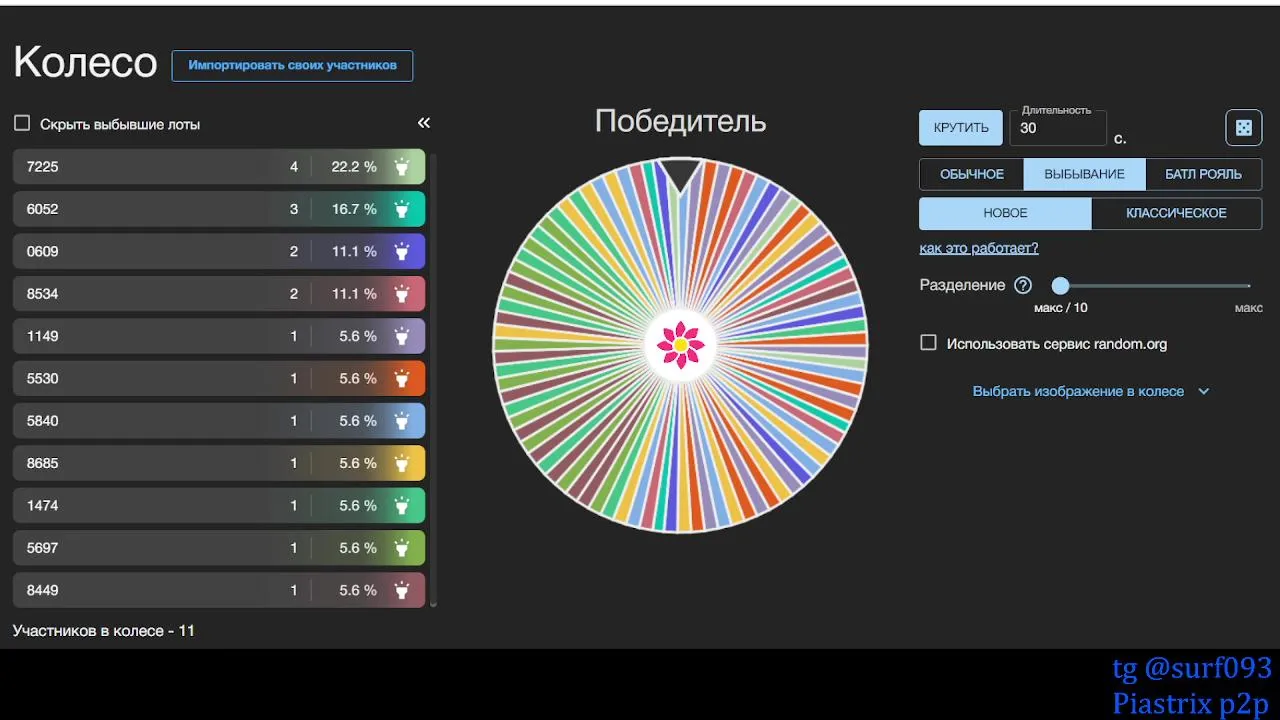Click lot name 0609
Viewport: 1280px width, 720px height.
point(43,251)
